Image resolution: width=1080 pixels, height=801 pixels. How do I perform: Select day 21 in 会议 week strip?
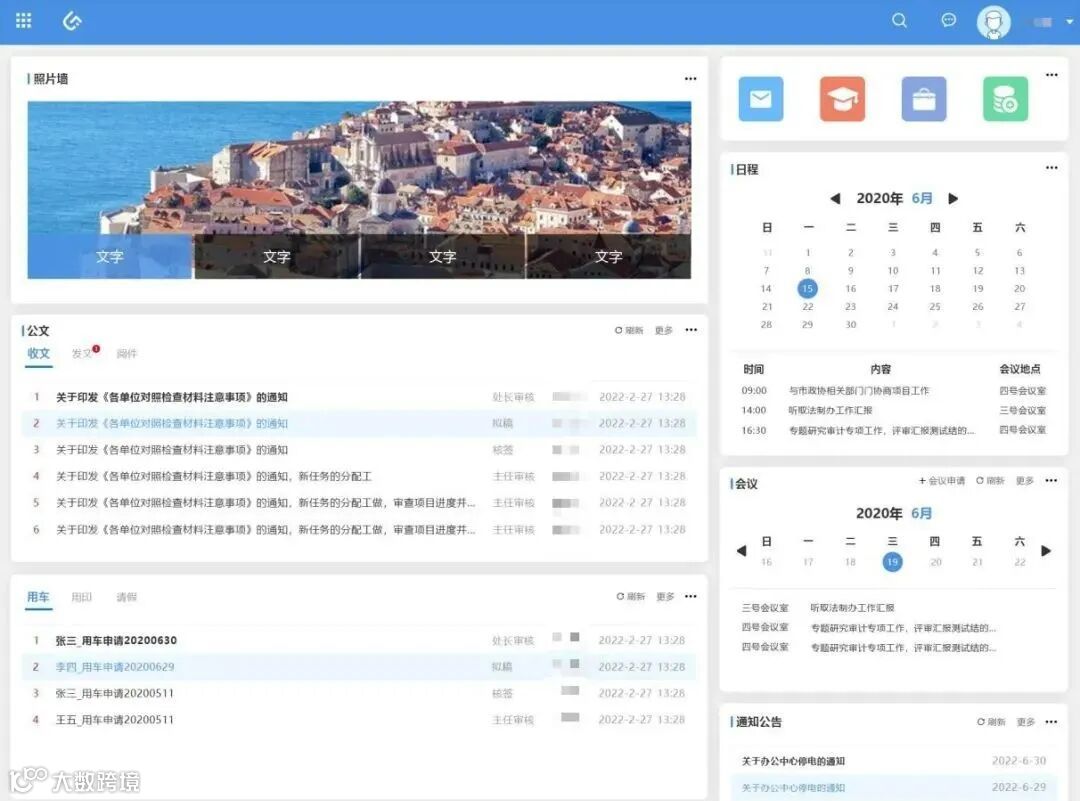click(x=977, y=562)
